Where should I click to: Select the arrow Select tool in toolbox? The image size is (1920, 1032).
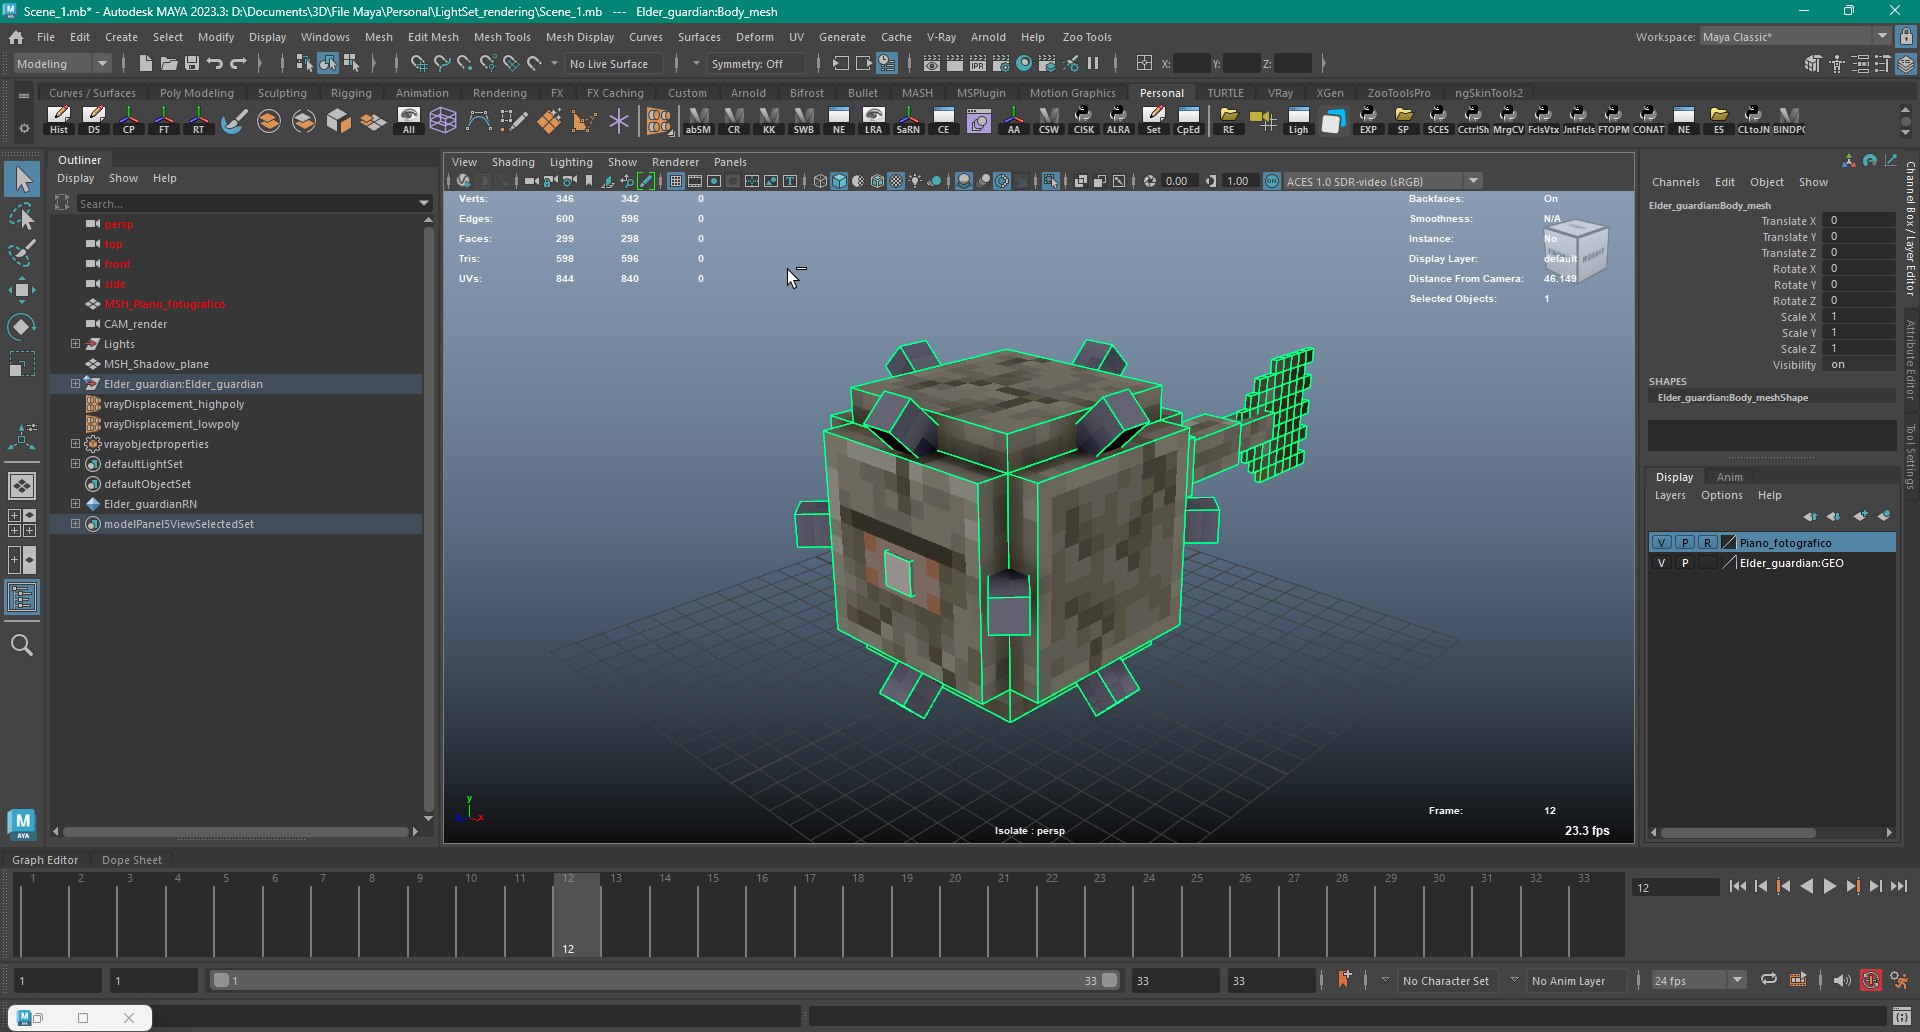[x=22, y=180]
